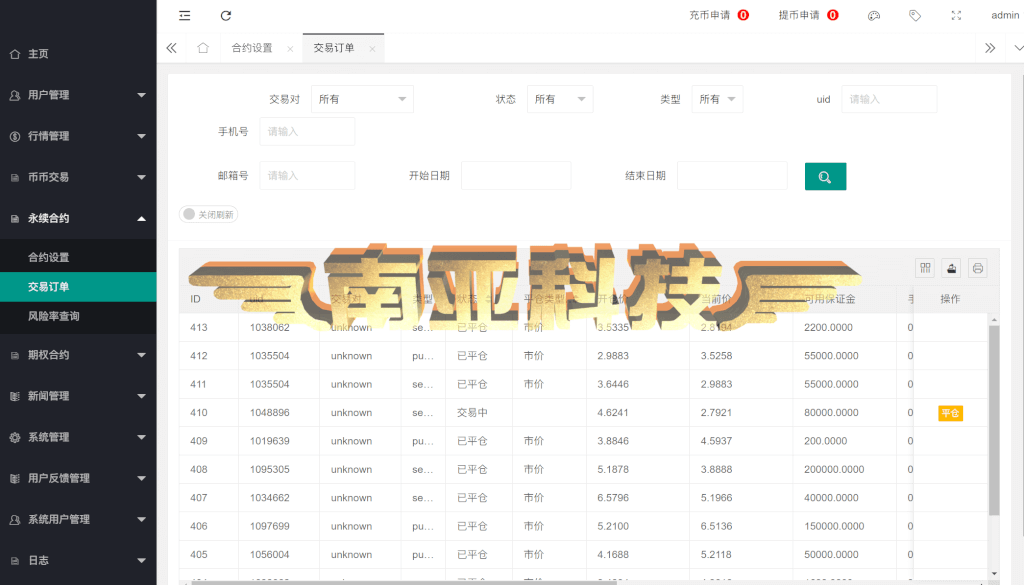The width and height of the screenshot is (1024, 585).
Task: Expand the 用户管理 sidebar menu
Action: pos(78,95)
